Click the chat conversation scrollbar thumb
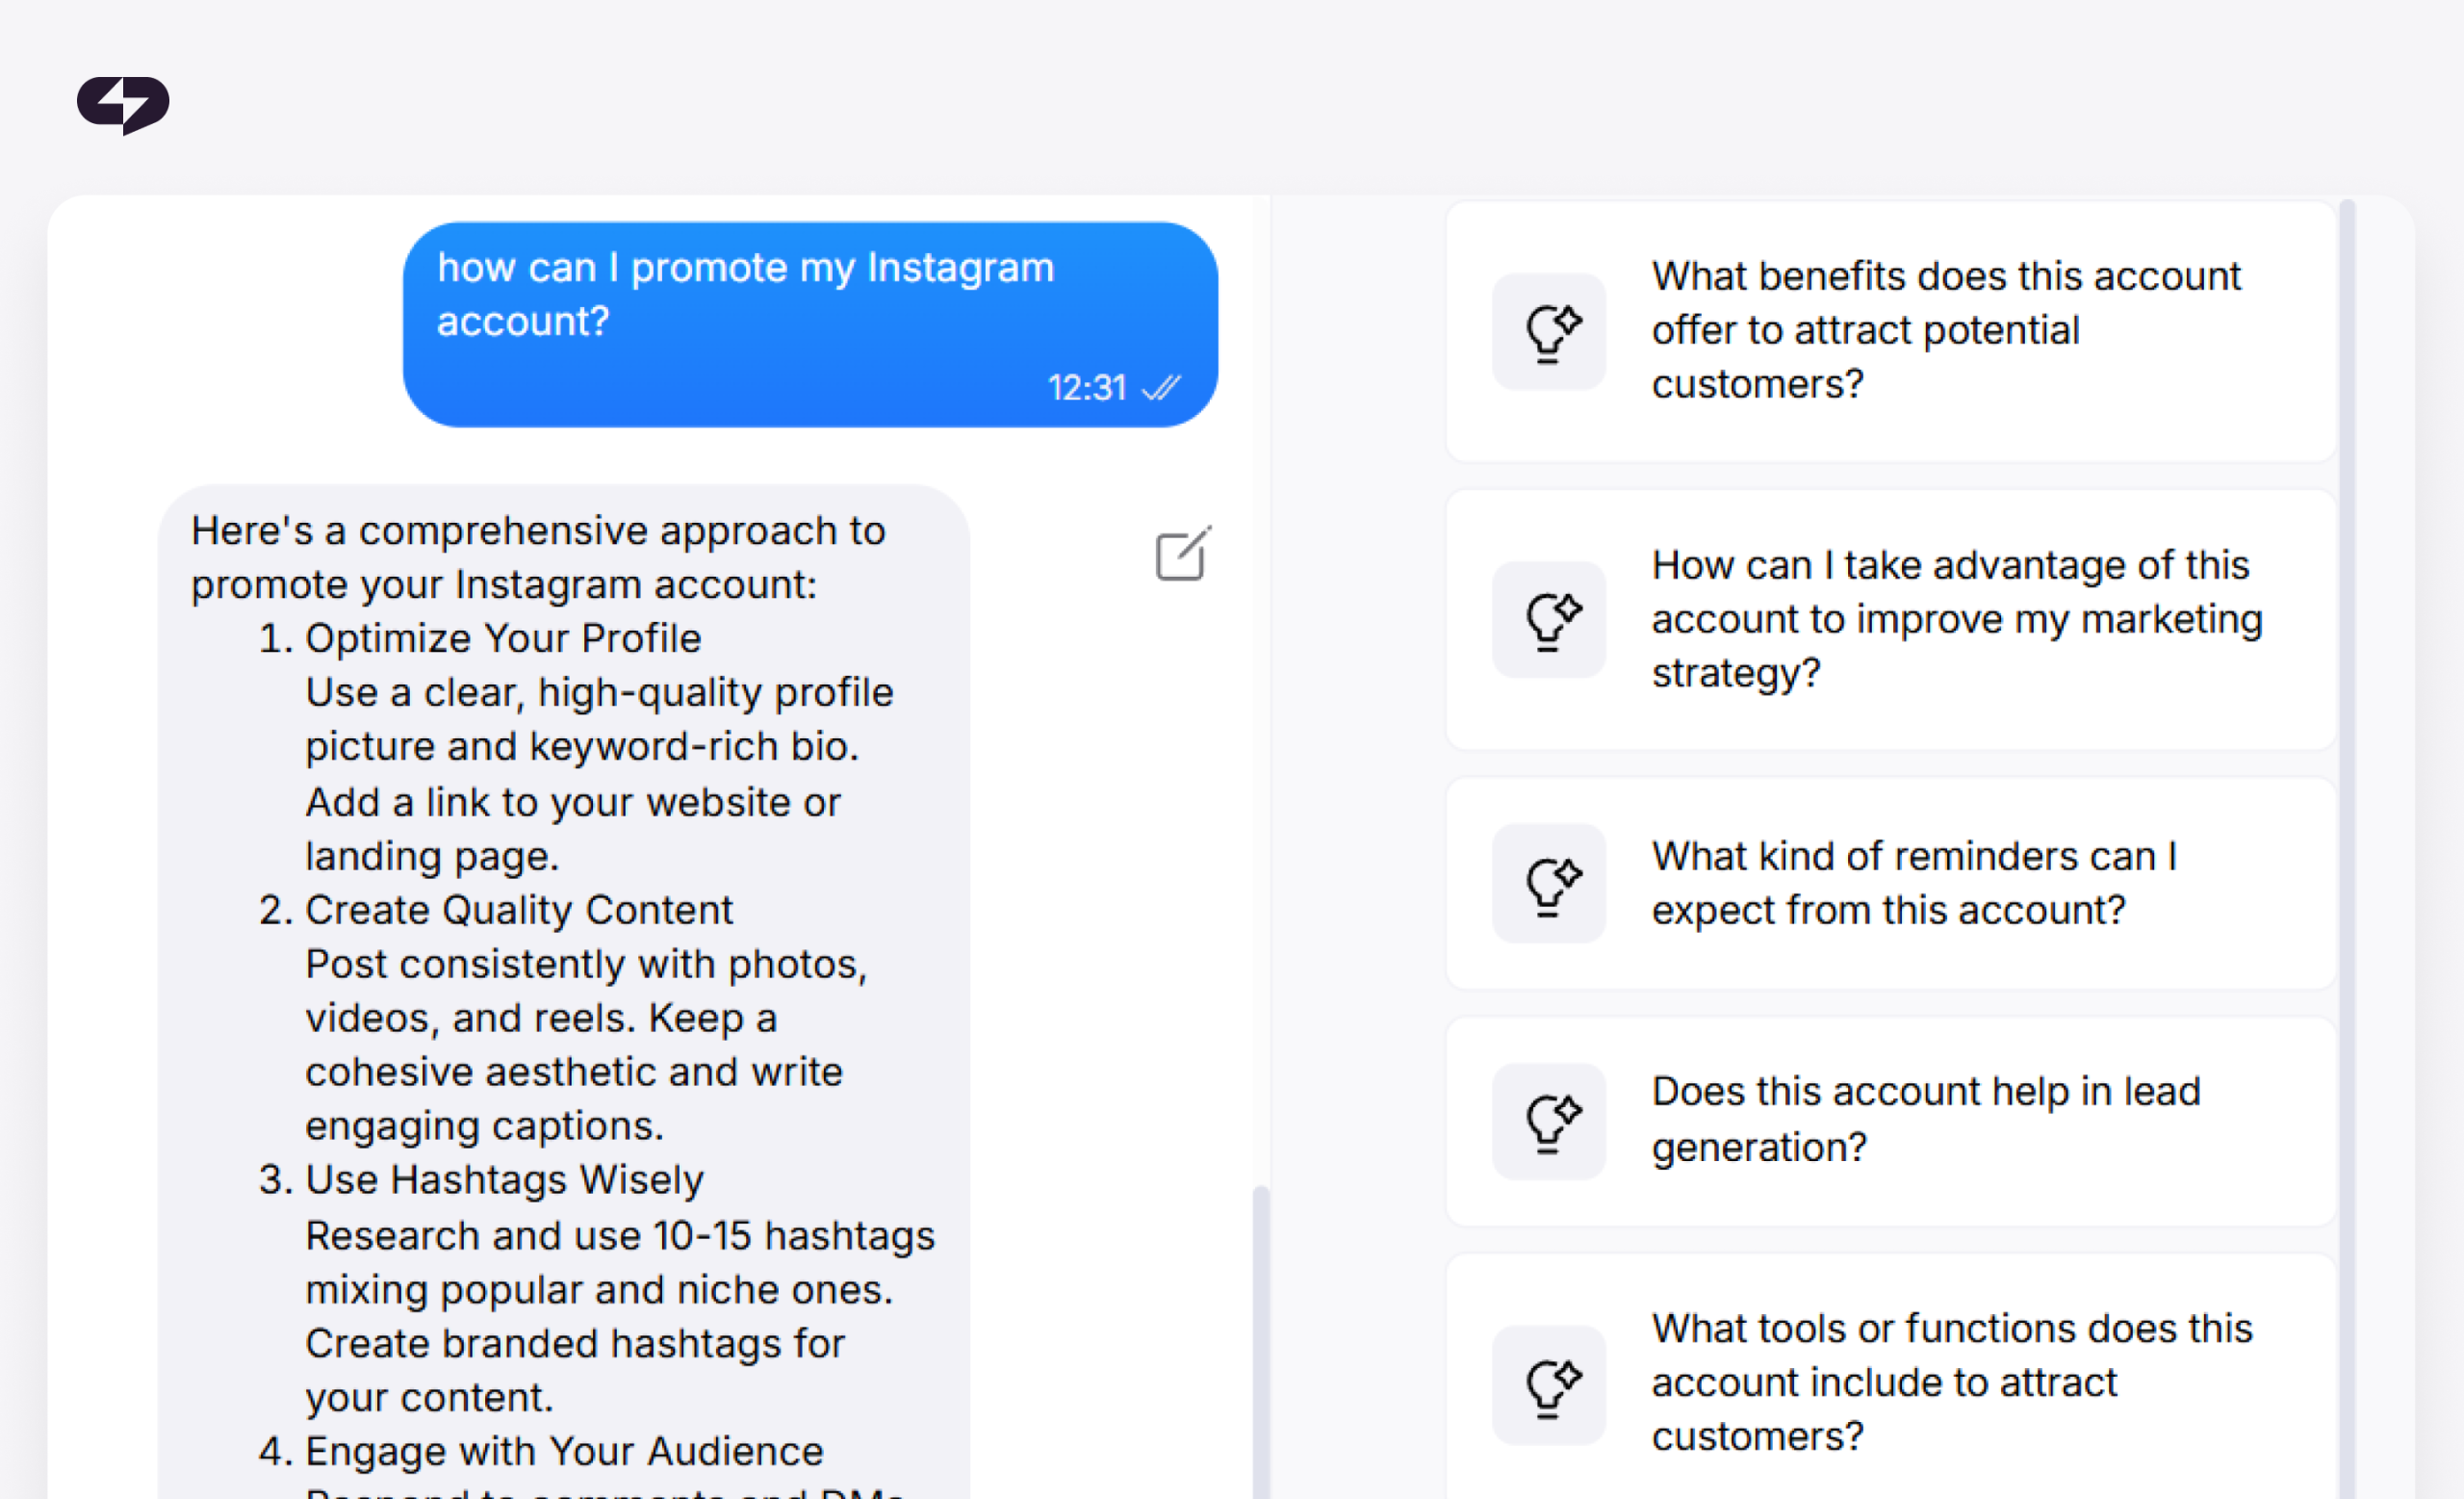Viewport: 2464px width, 1499px height. (1261, 1342)
